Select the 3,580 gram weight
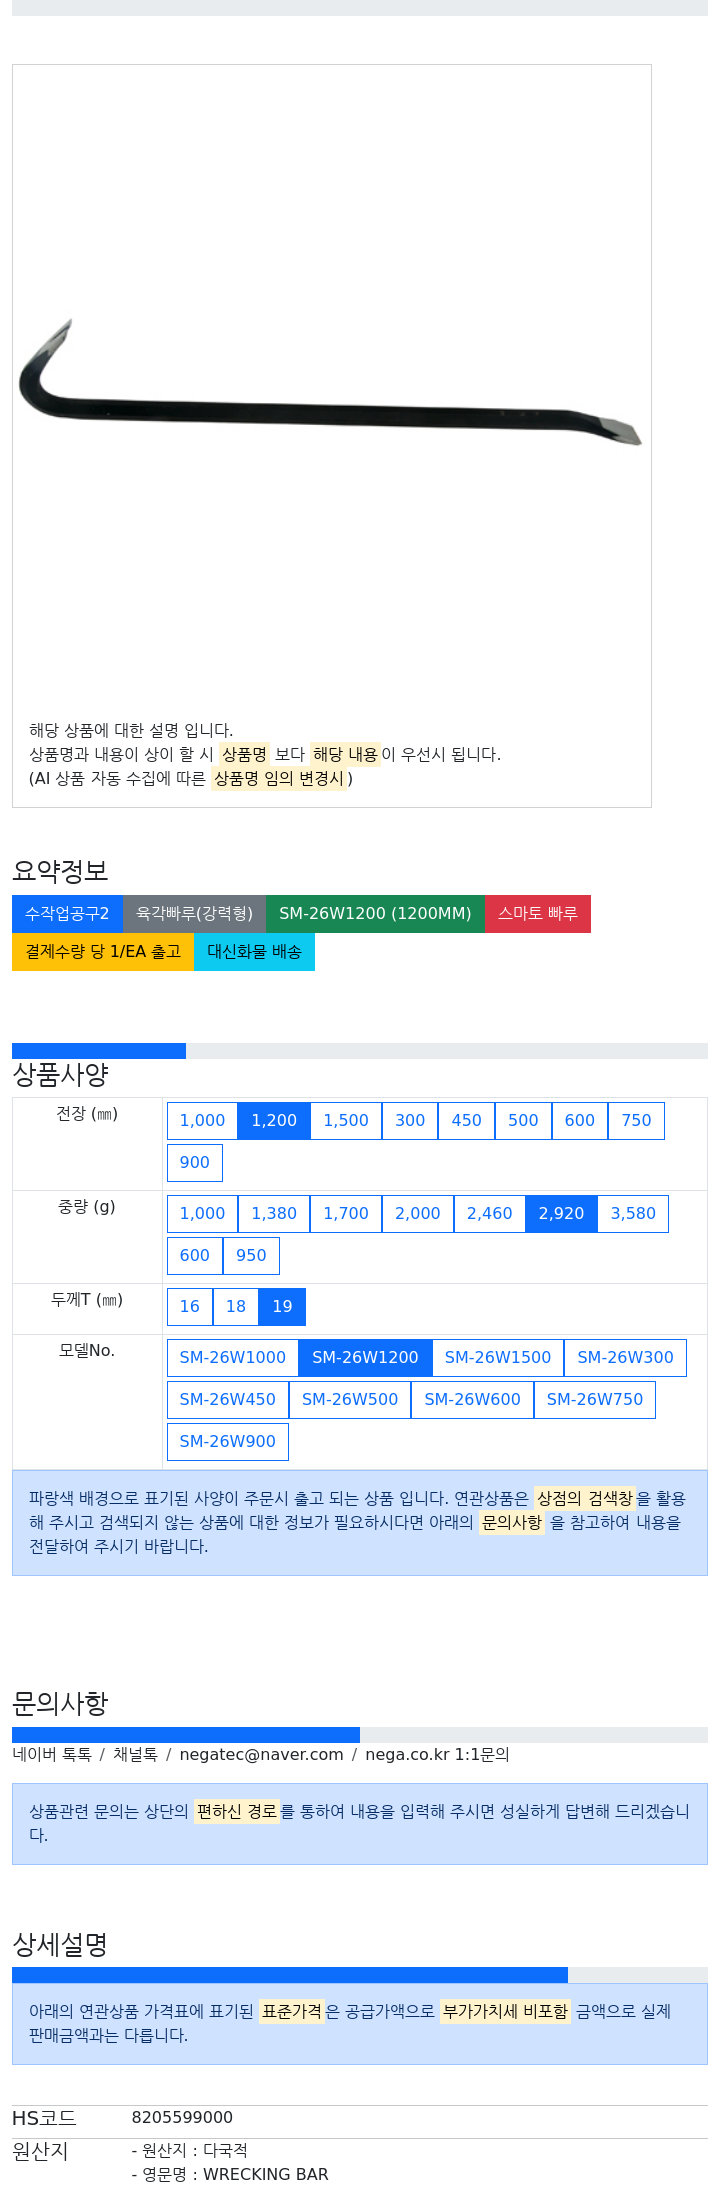This screenshot has width=720, height=2187. (633, 1214)
